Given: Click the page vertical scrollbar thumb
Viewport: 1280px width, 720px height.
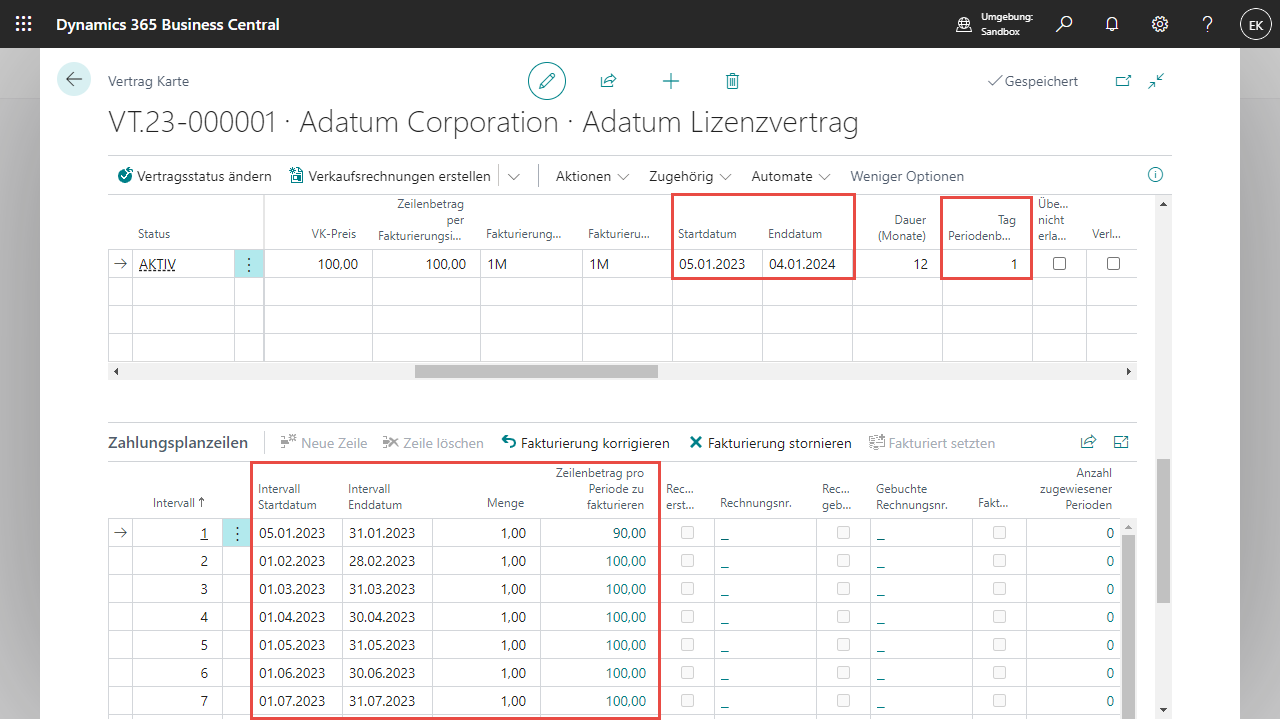Looking at the screenshot, I should 1163,531.
